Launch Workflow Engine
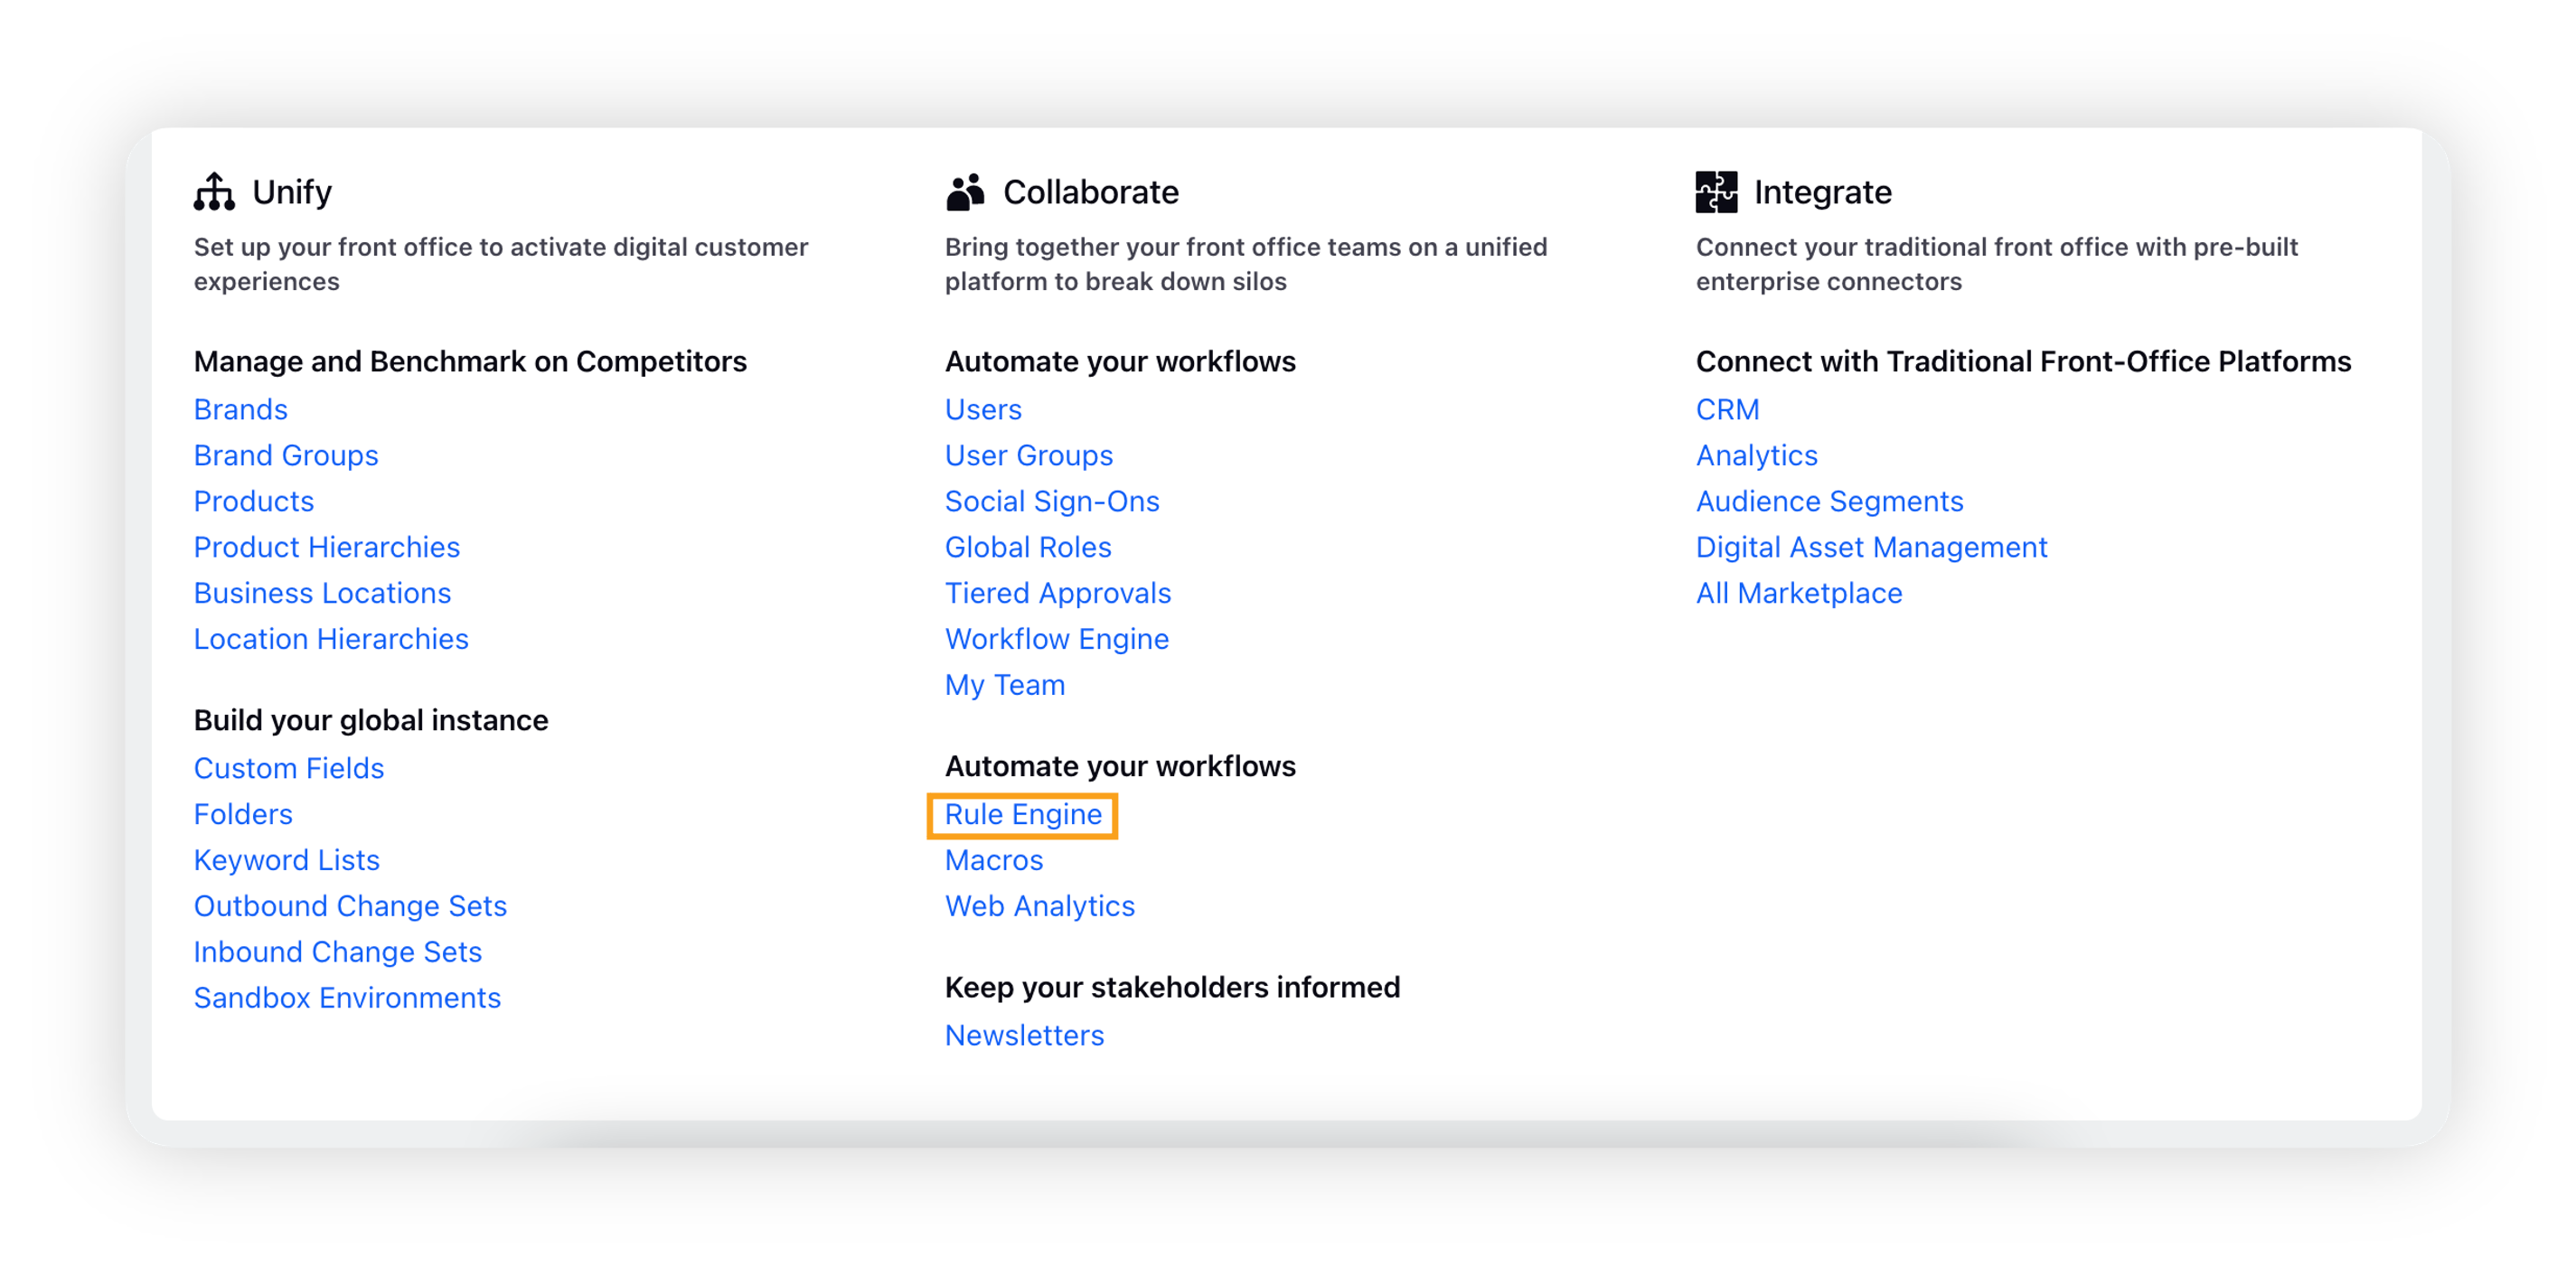 (x=1057, y=639)
